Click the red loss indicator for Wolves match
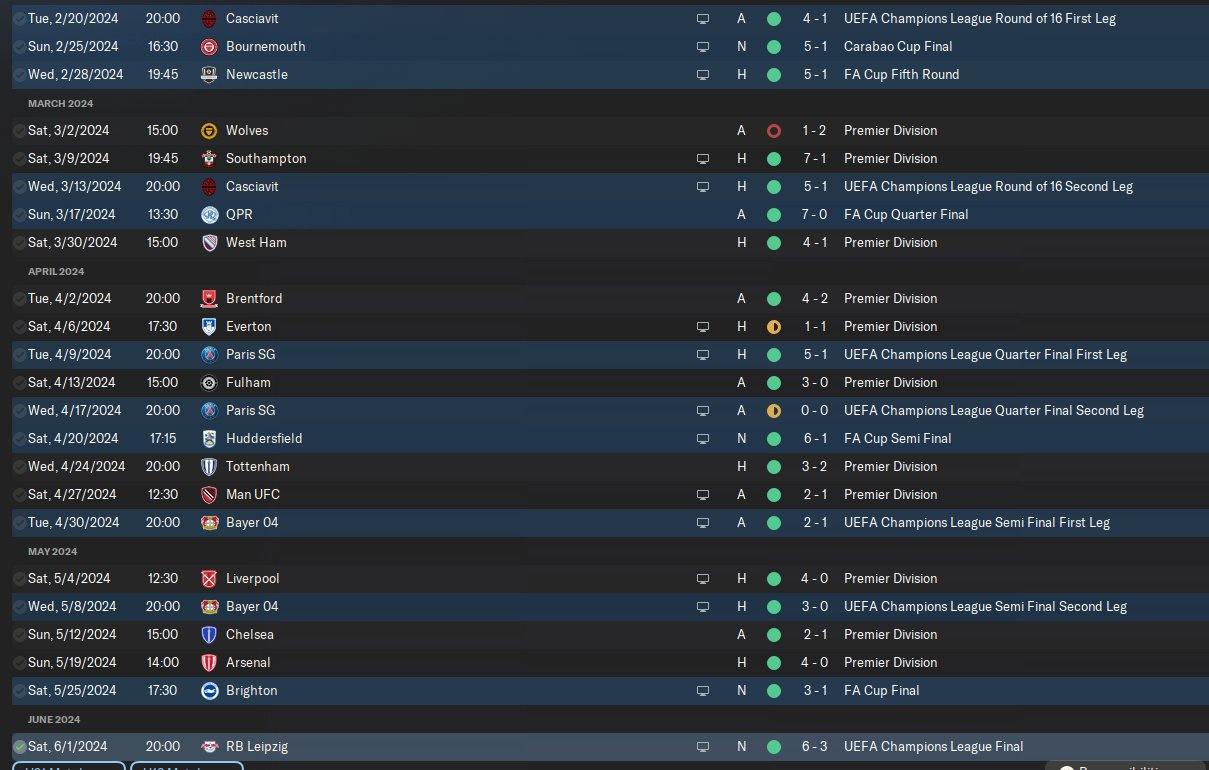This screenshot has height=770, width=1209. (773, 130)
